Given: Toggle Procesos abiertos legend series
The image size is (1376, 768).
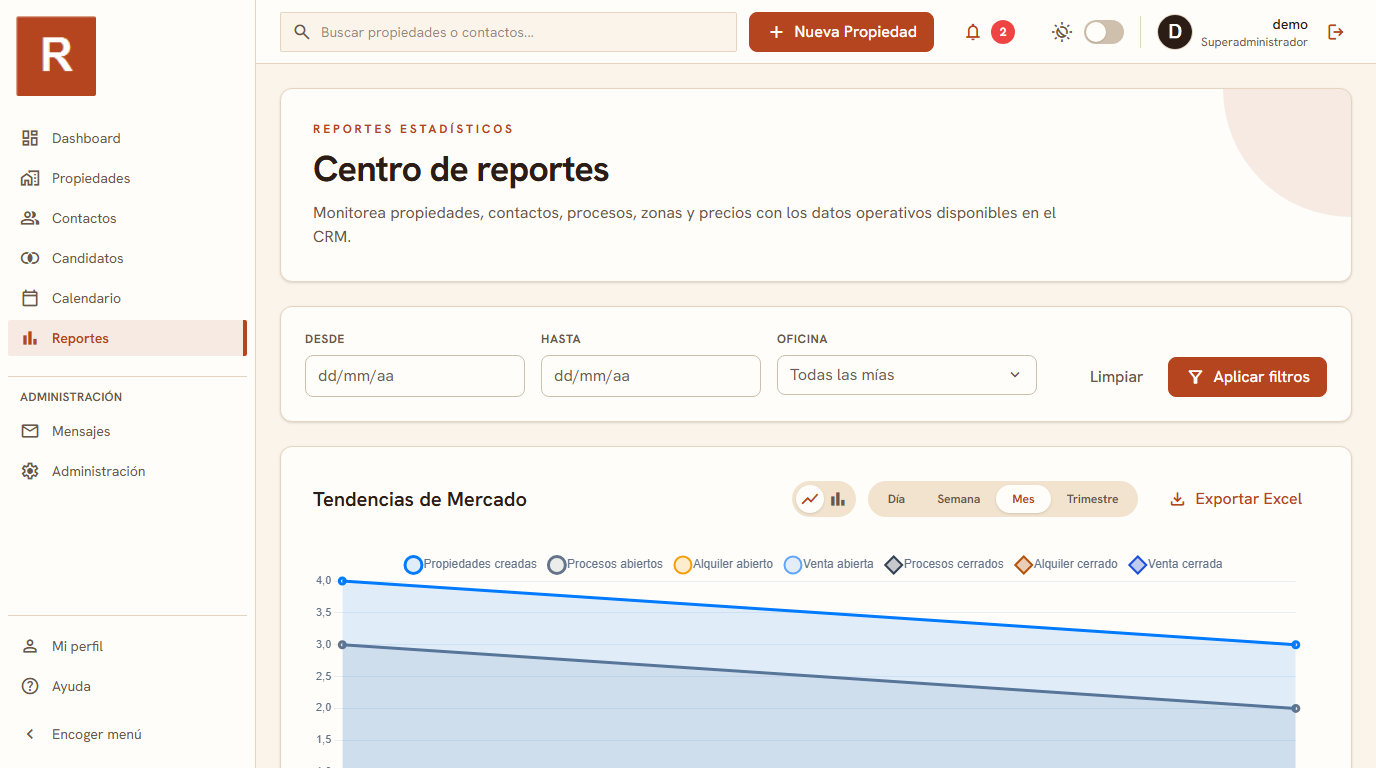Looking at the screenshot, I should click(x=605, y=564).
